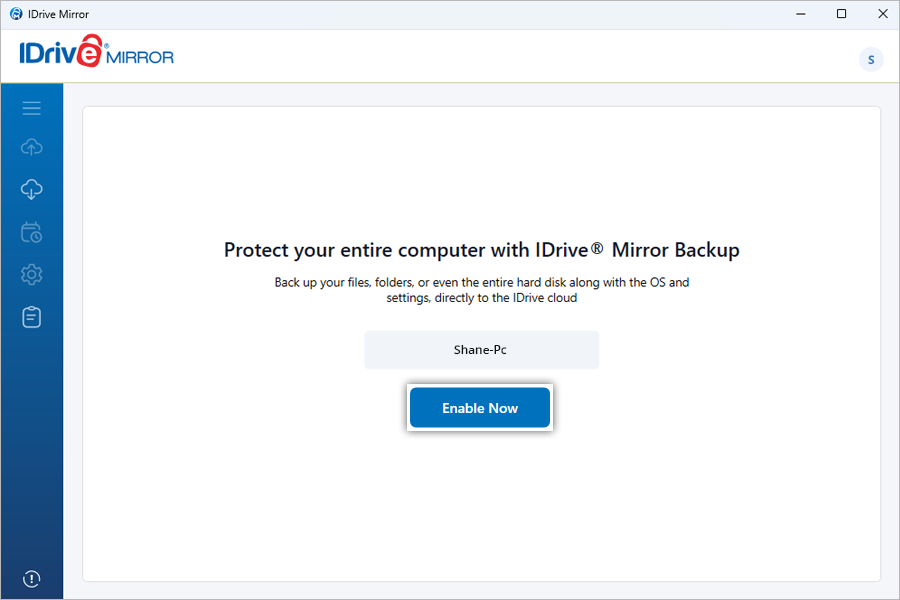This screenshot has height=600, width=900.
Task: Click empty area of the white content panel
Action: tap(481, 500)
